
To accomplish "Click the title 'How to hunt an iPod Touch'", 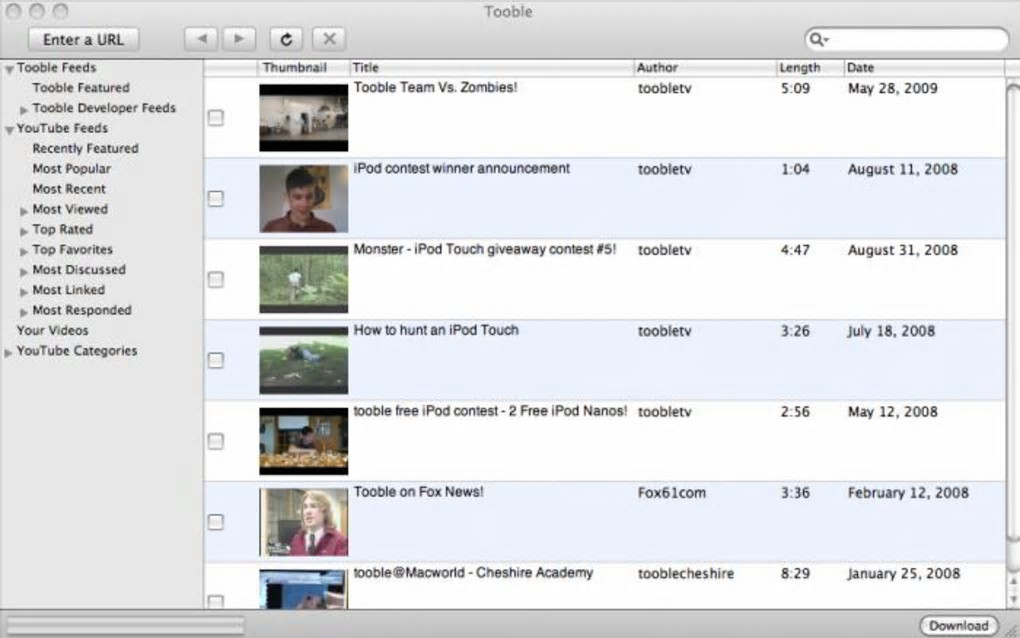I will pos(436,330).
